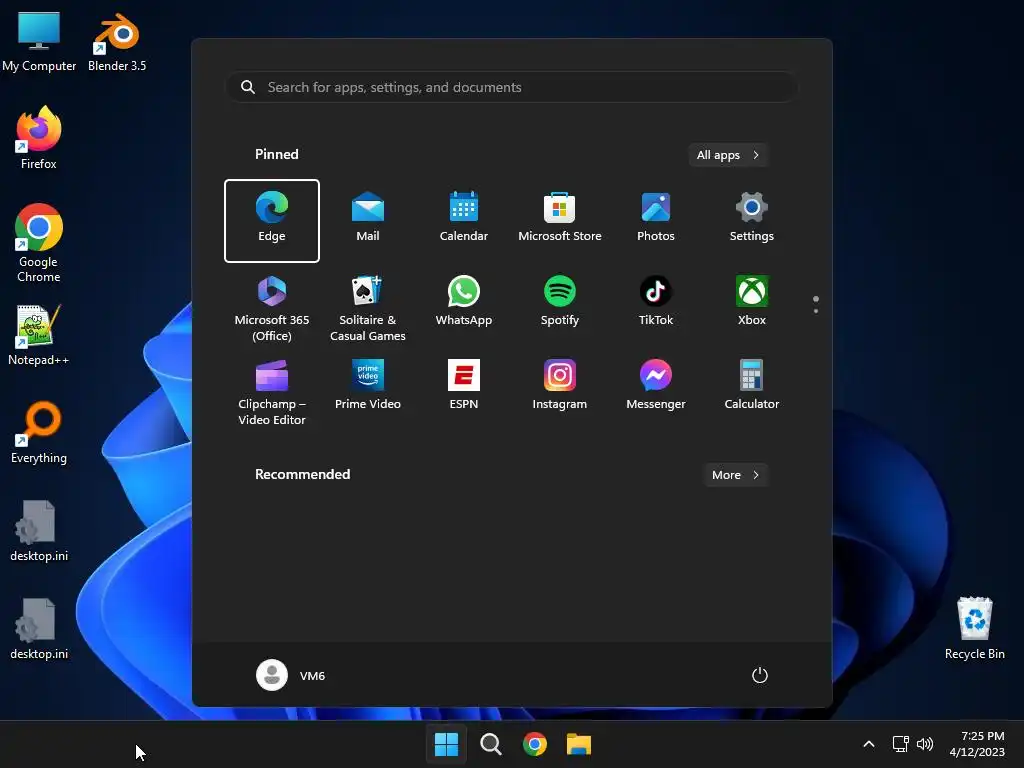This screenshot has width=1024, height=768.
Task: Open network status in system tray
Action: [x=901, y=744]
